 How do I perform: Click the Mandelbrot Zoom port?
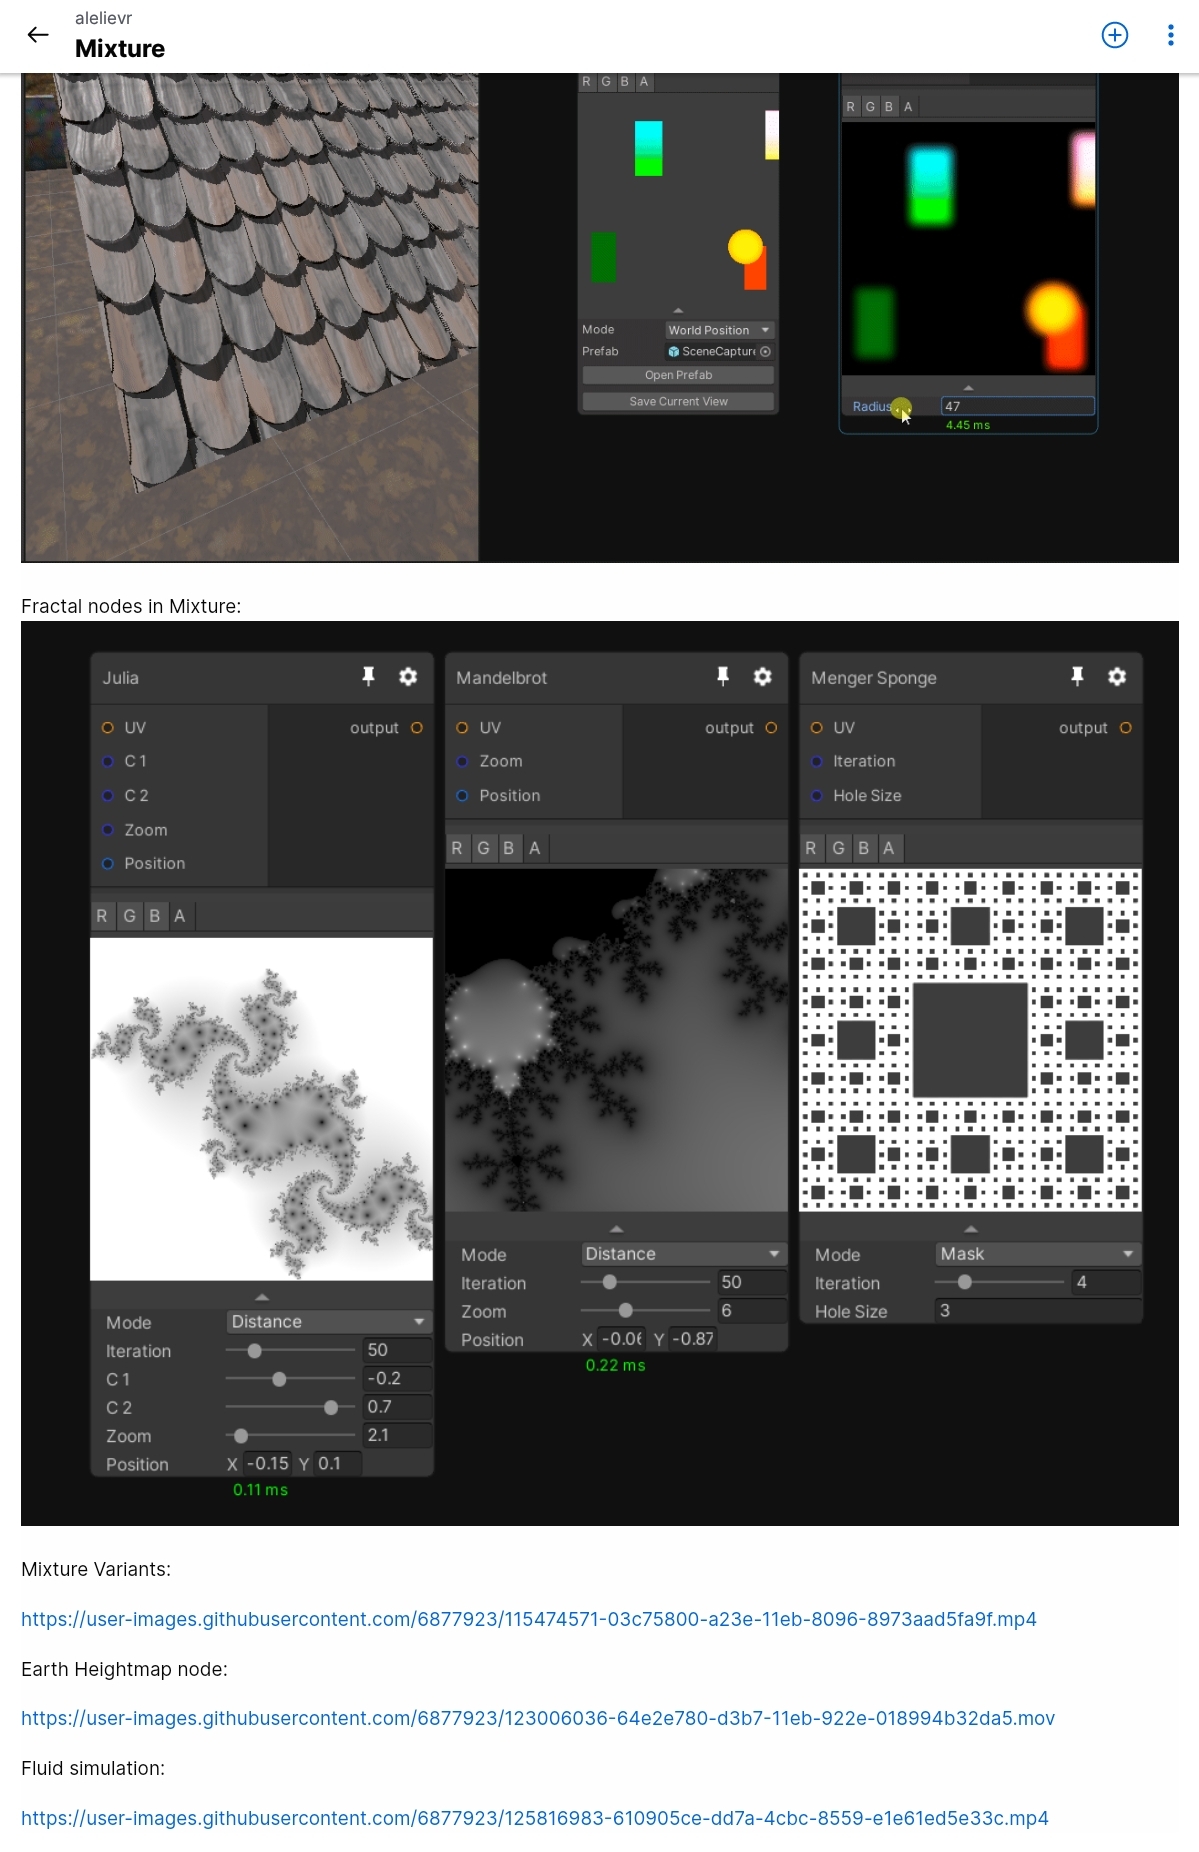[x=462, y=761]
